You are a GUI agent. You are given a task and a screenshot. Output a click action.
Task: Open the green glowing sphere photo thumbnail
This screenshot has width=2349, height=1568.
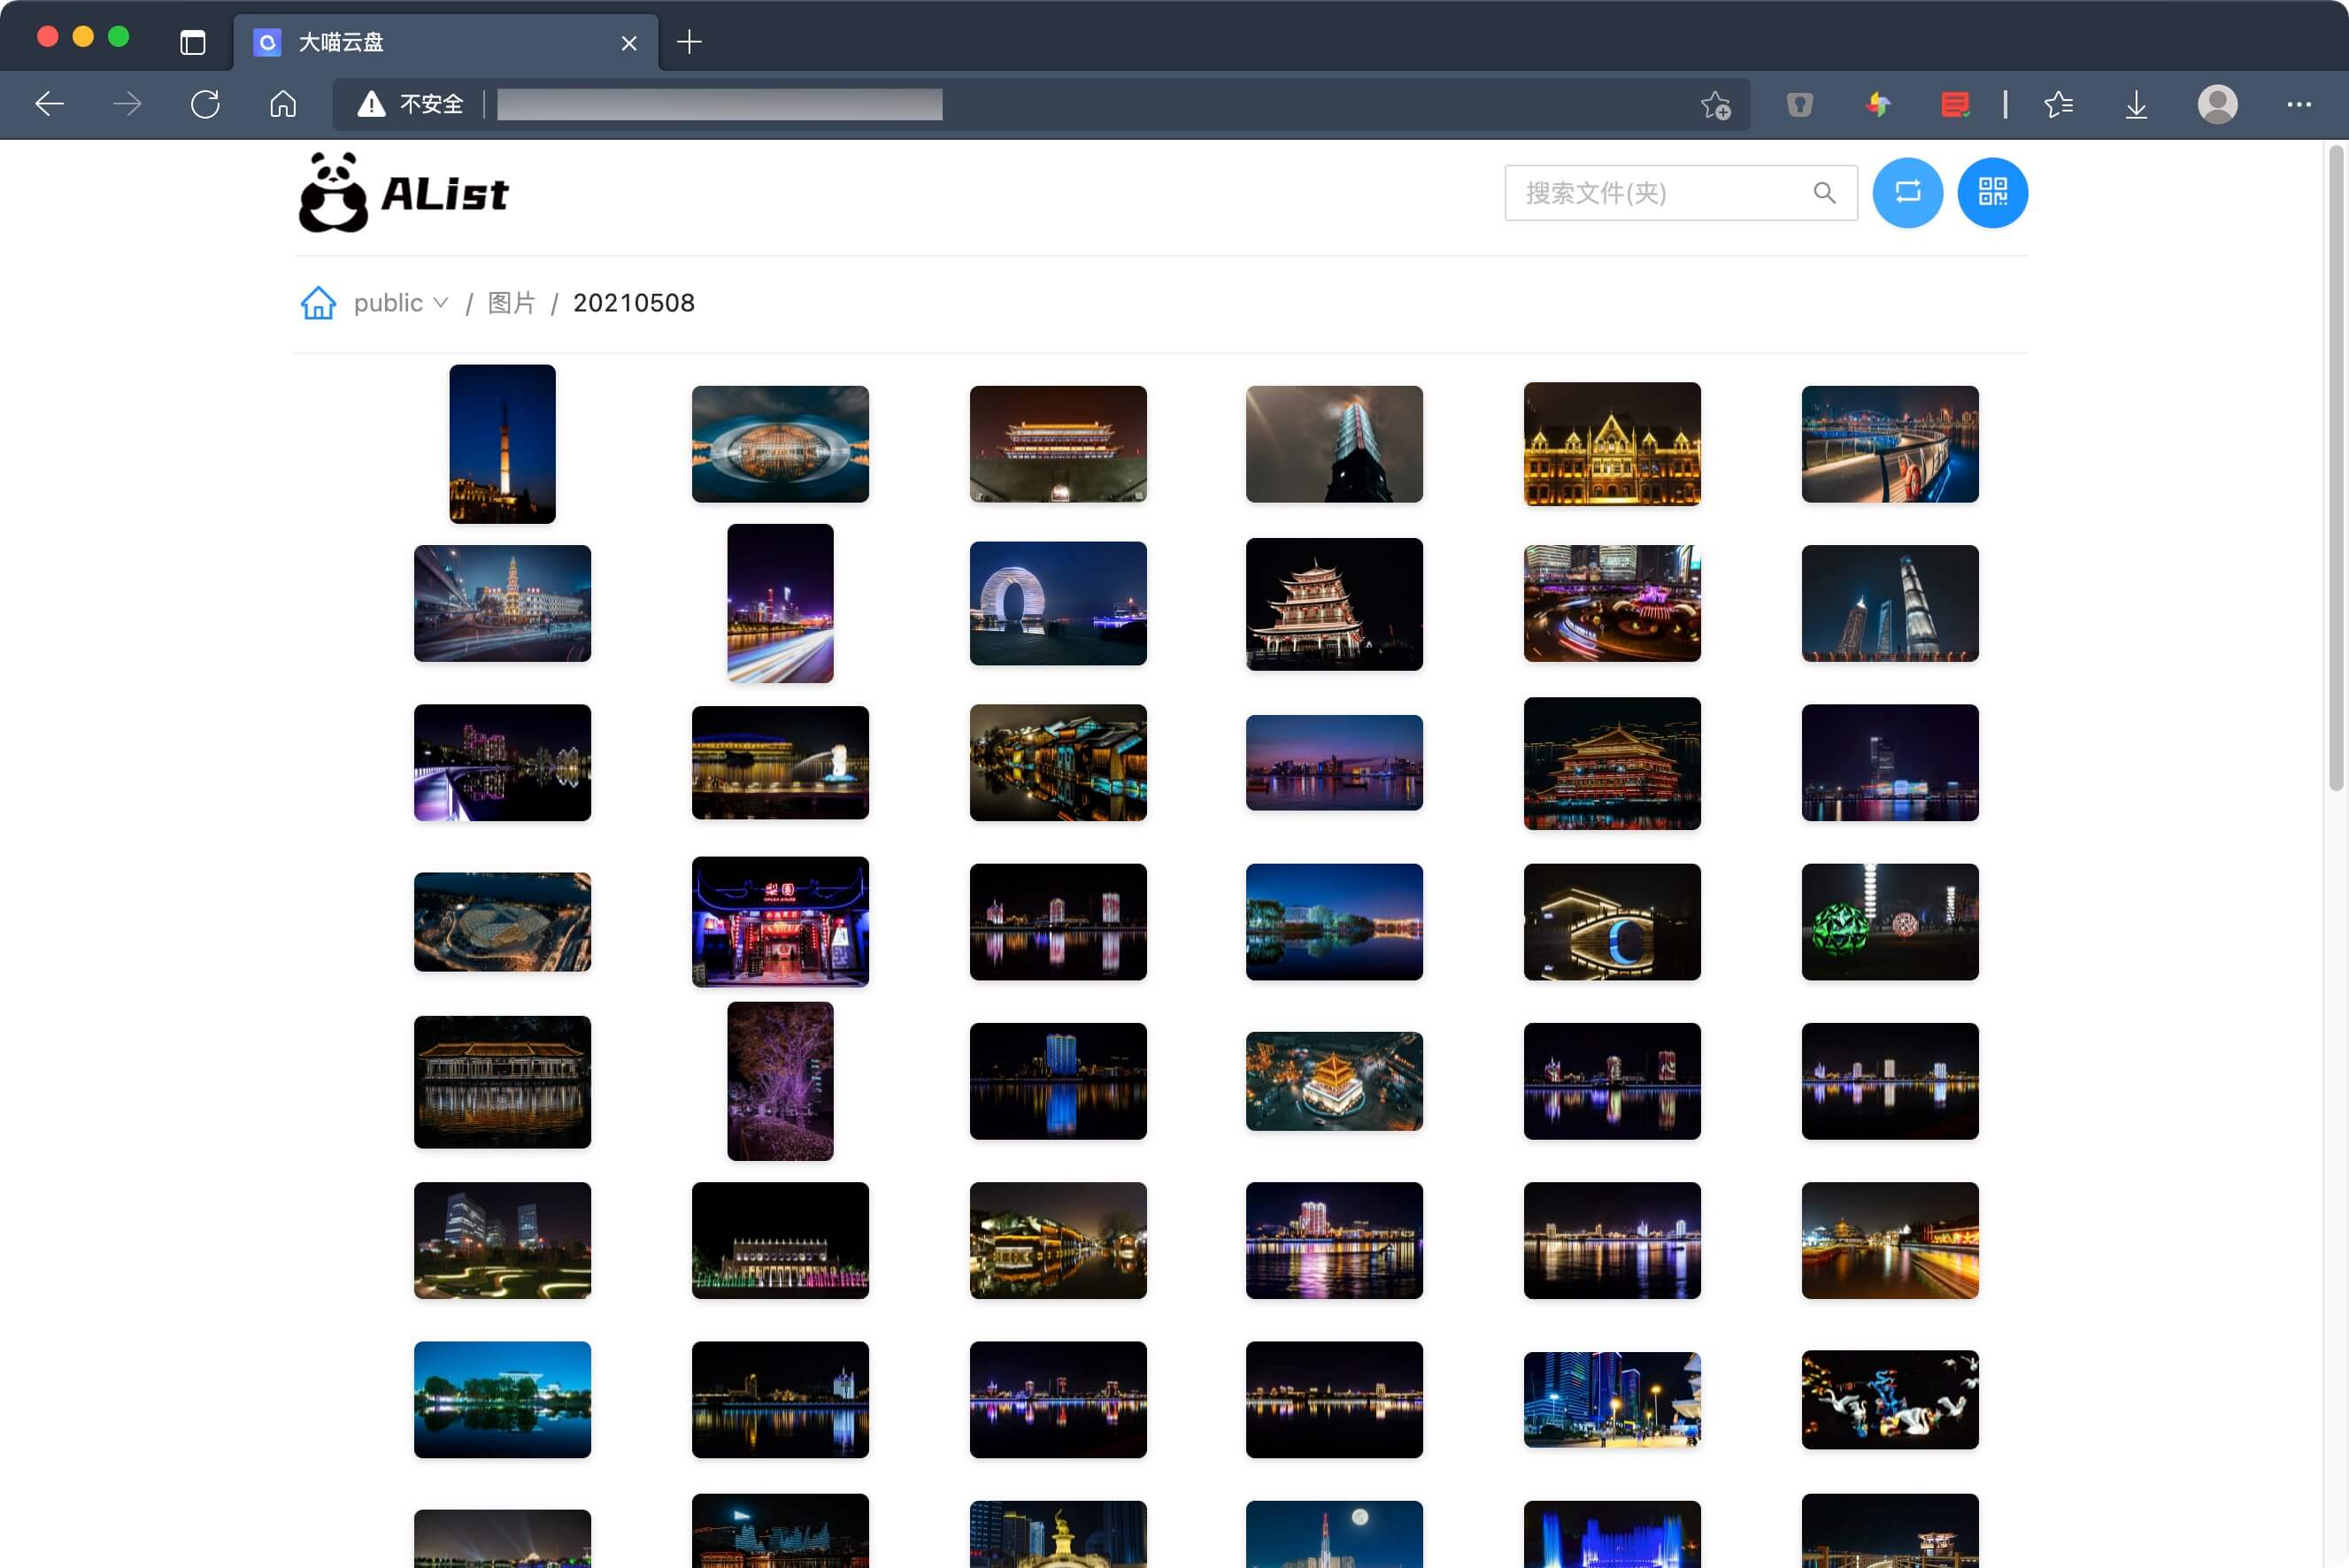coord(1889,921)
